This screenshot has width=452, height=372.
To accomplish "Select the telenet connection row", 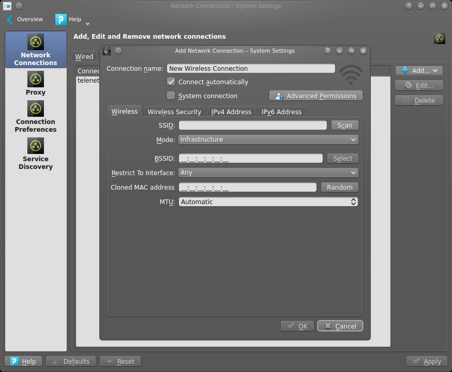I will click(88, 80).
